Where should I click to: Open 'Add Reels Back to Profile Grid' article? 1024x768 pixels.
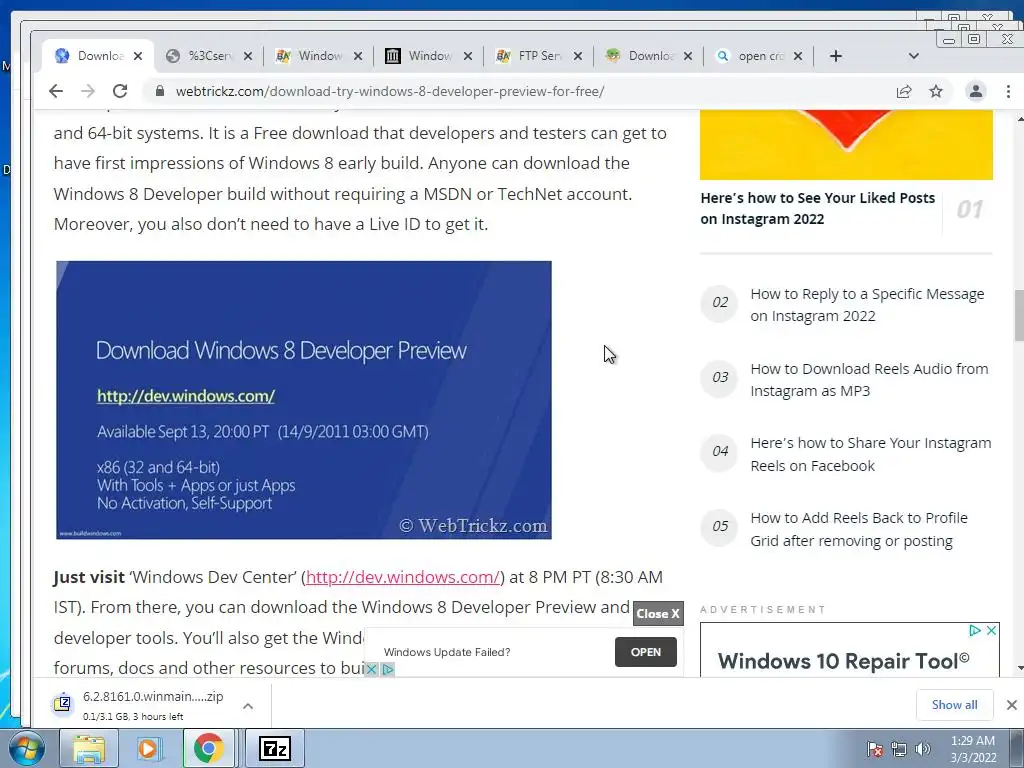coord(859,529)
